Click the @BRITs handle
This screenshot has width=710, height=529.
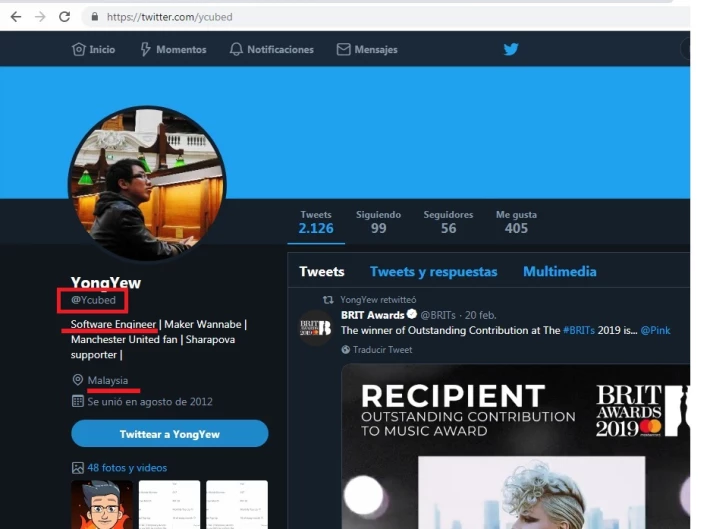click(438, 315)
